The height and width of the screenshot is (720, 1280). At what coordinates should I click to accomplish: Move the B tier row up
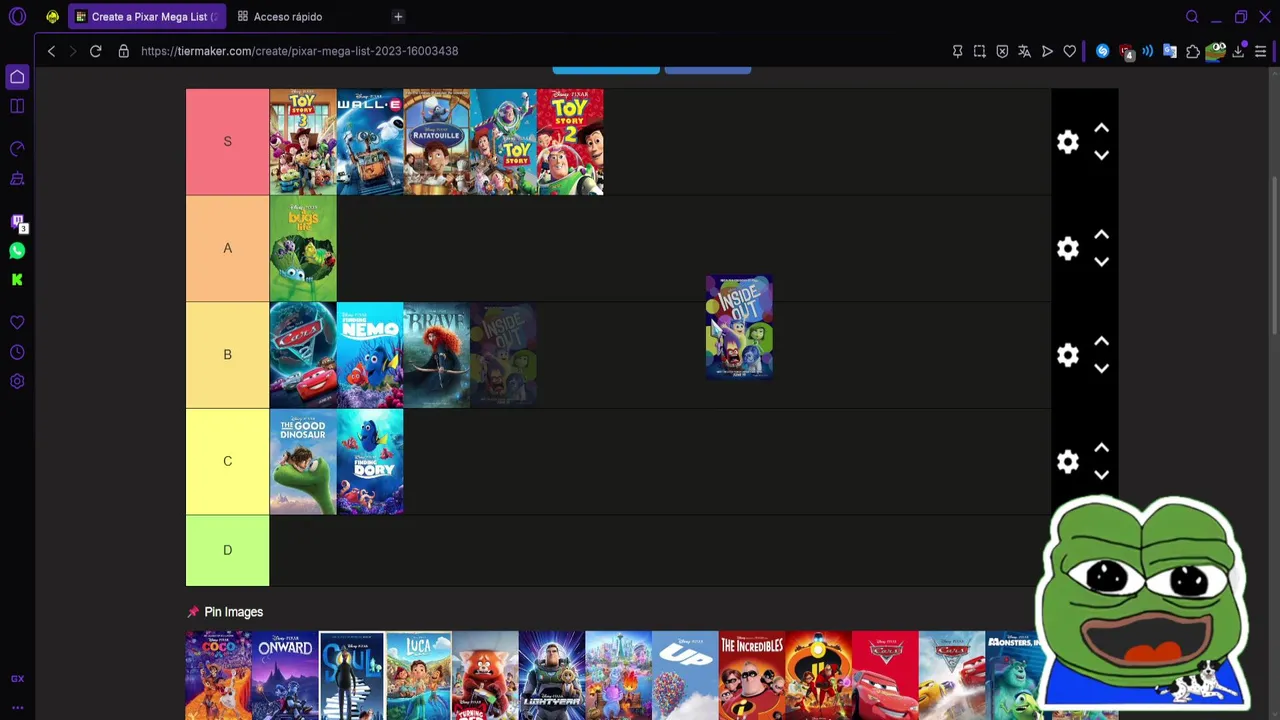pos(1101,341)
